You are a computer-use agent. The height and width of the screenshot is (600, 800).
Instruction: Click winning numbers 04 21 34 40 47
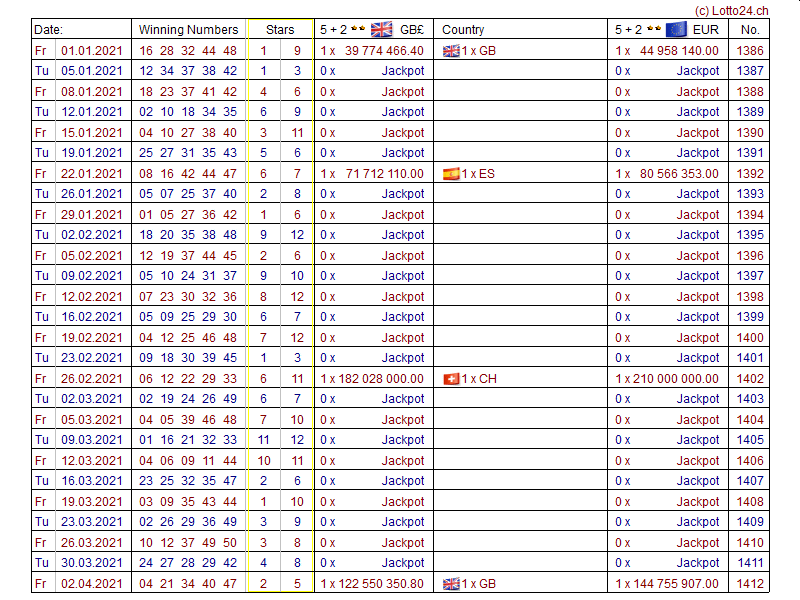188,584
